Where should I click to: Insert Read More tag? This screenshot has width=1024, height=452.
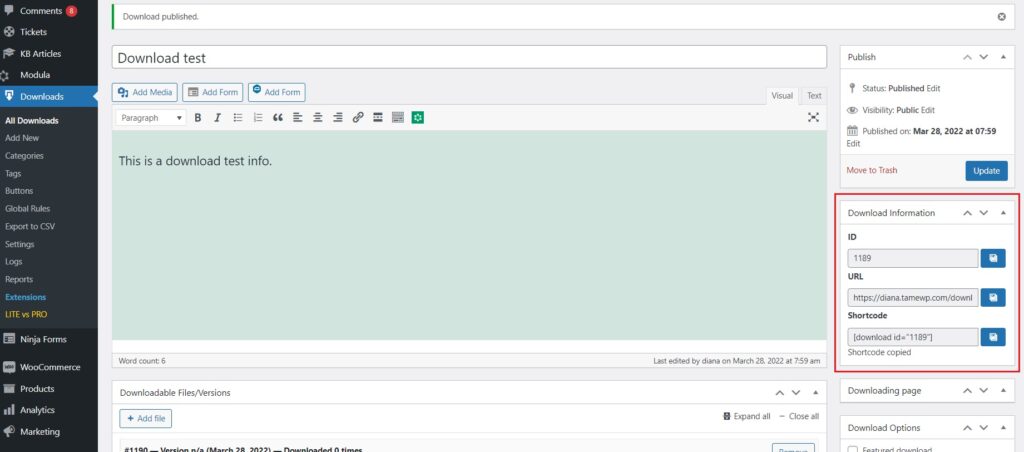click(377, 118)
